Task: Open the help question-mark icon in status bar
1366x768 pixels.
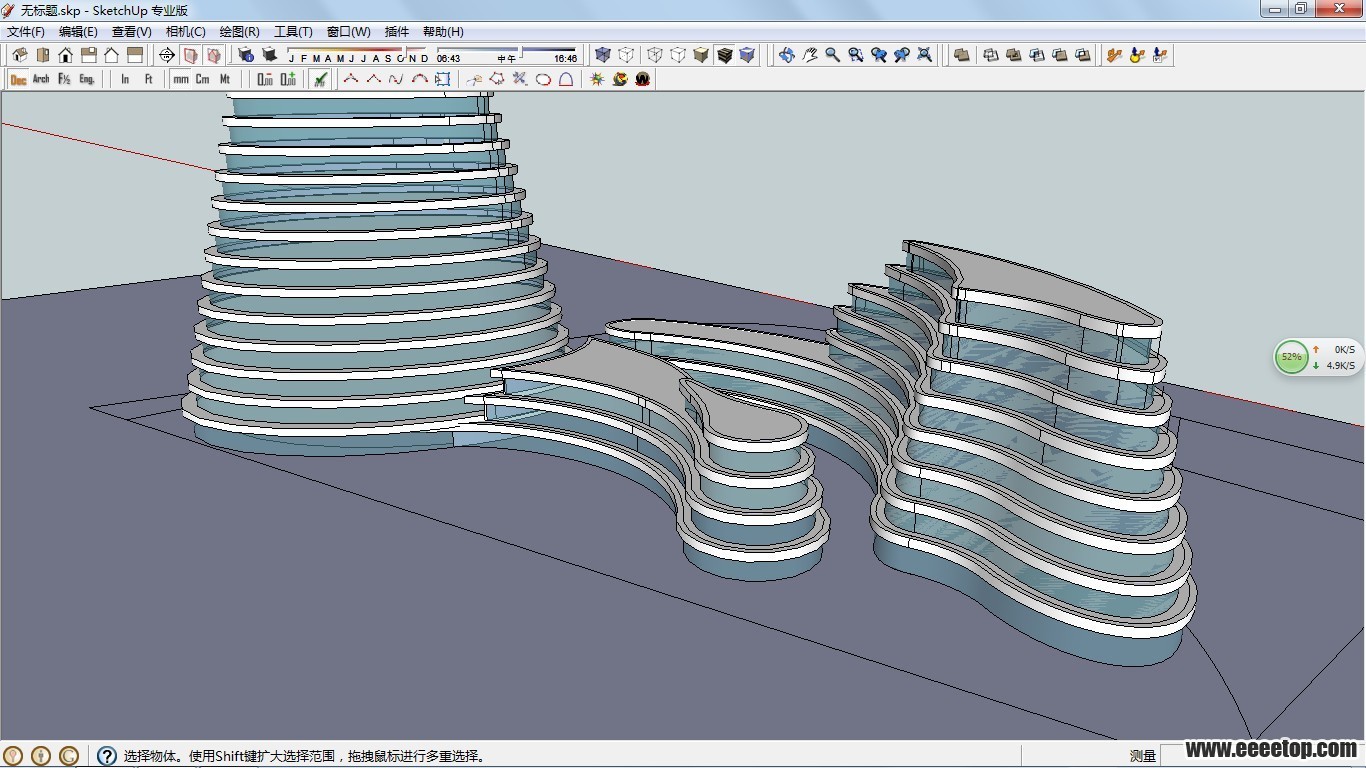Action: pos(107,756)
